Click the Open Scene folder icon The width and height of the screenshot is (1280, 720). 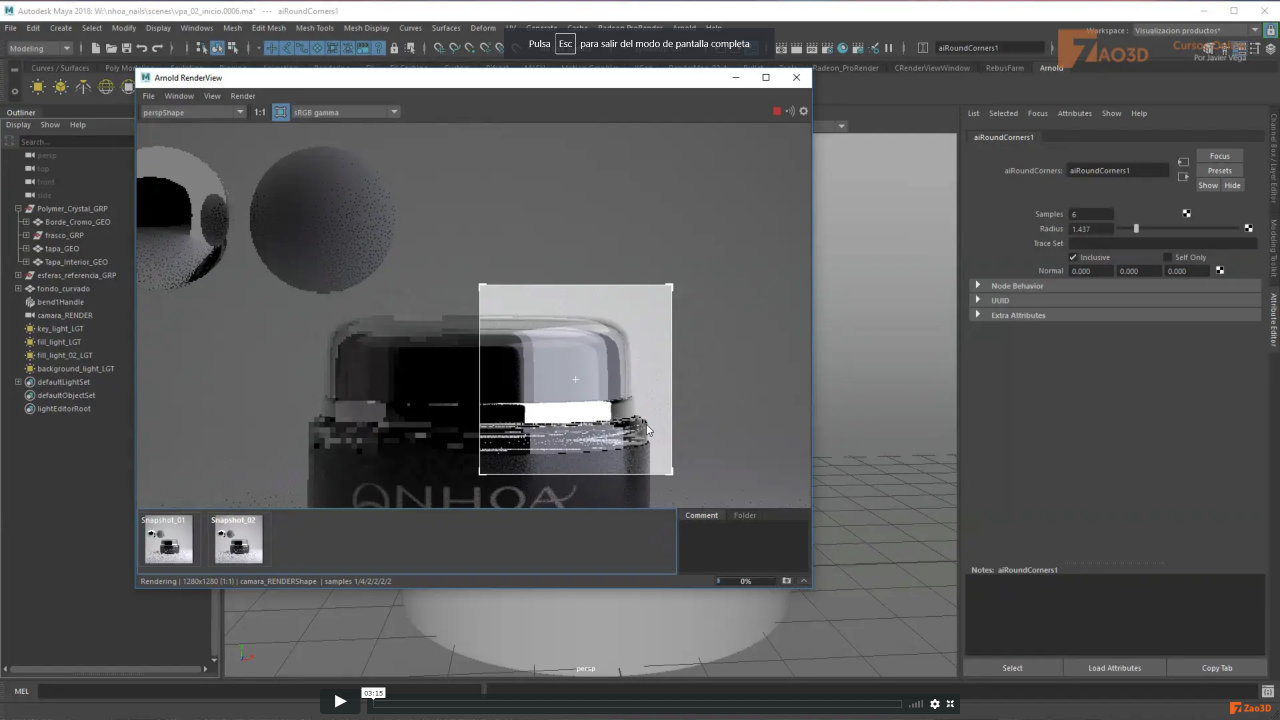(x=111, y=48)
